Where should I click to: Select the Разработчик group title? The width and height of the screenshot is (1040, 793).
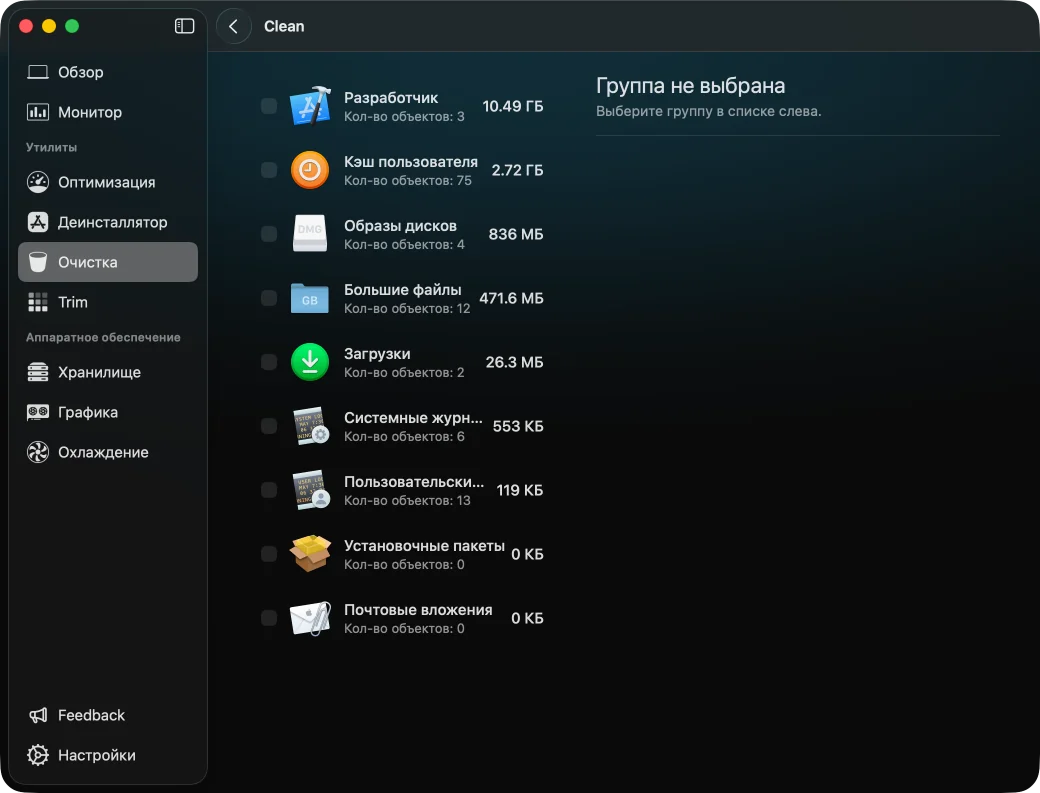[391, 97]
